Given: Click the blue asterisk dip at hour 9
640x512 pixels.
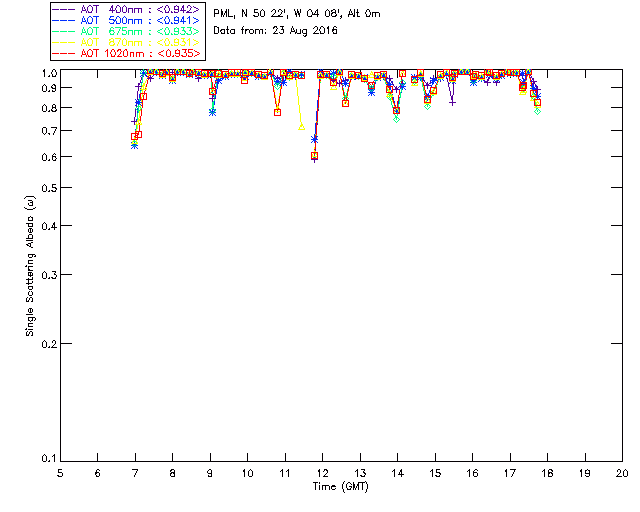Looking at the screenshot, I should (212, 112).
